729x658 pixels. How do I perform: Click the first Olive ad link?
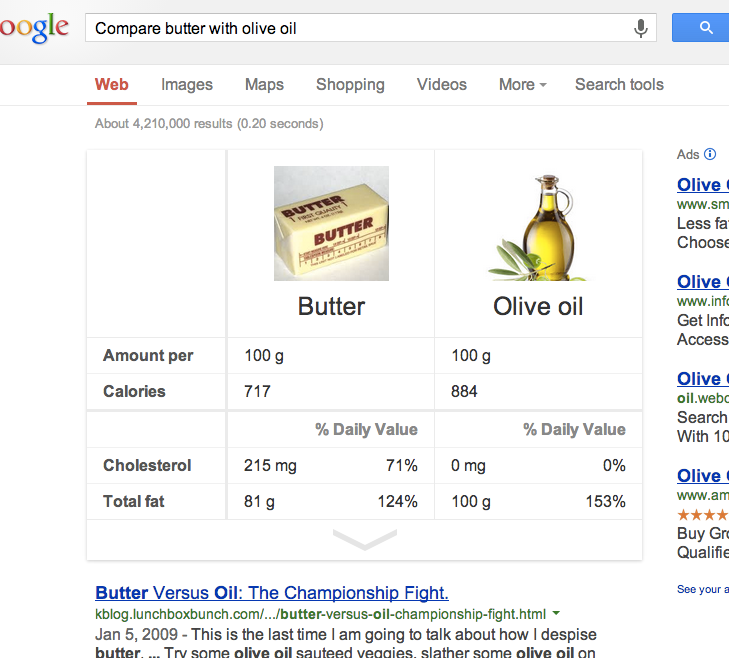(702, 185)
